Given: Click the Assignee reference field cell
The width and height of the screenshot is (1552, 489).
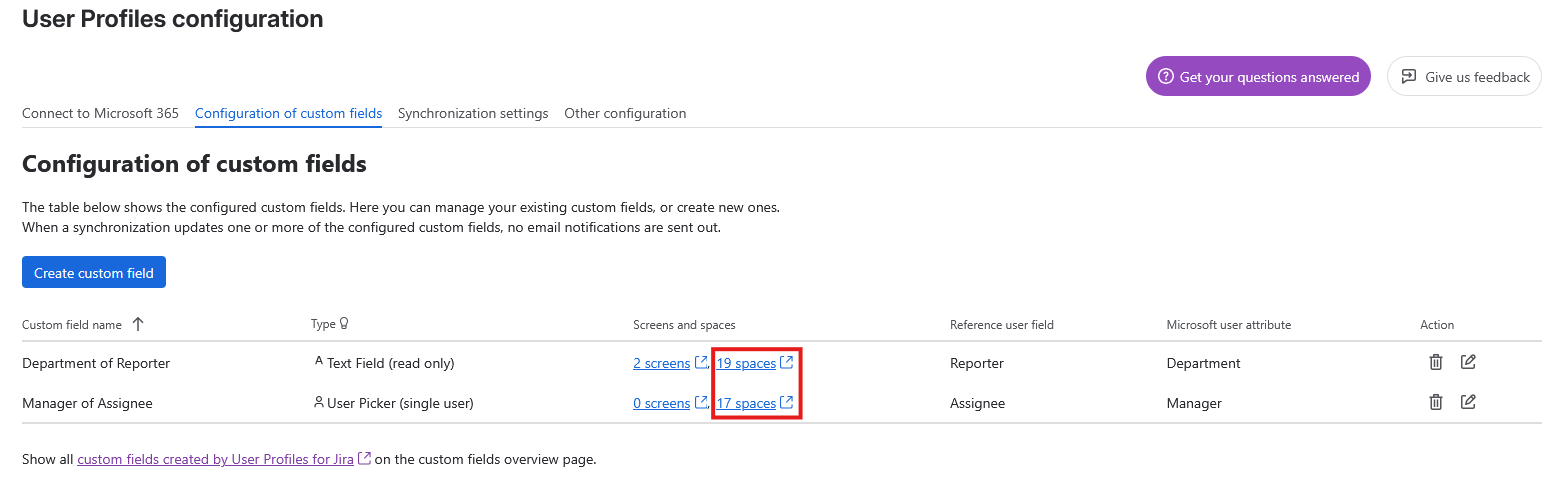Looking at the screenshot, I should (x=978, y=403).
